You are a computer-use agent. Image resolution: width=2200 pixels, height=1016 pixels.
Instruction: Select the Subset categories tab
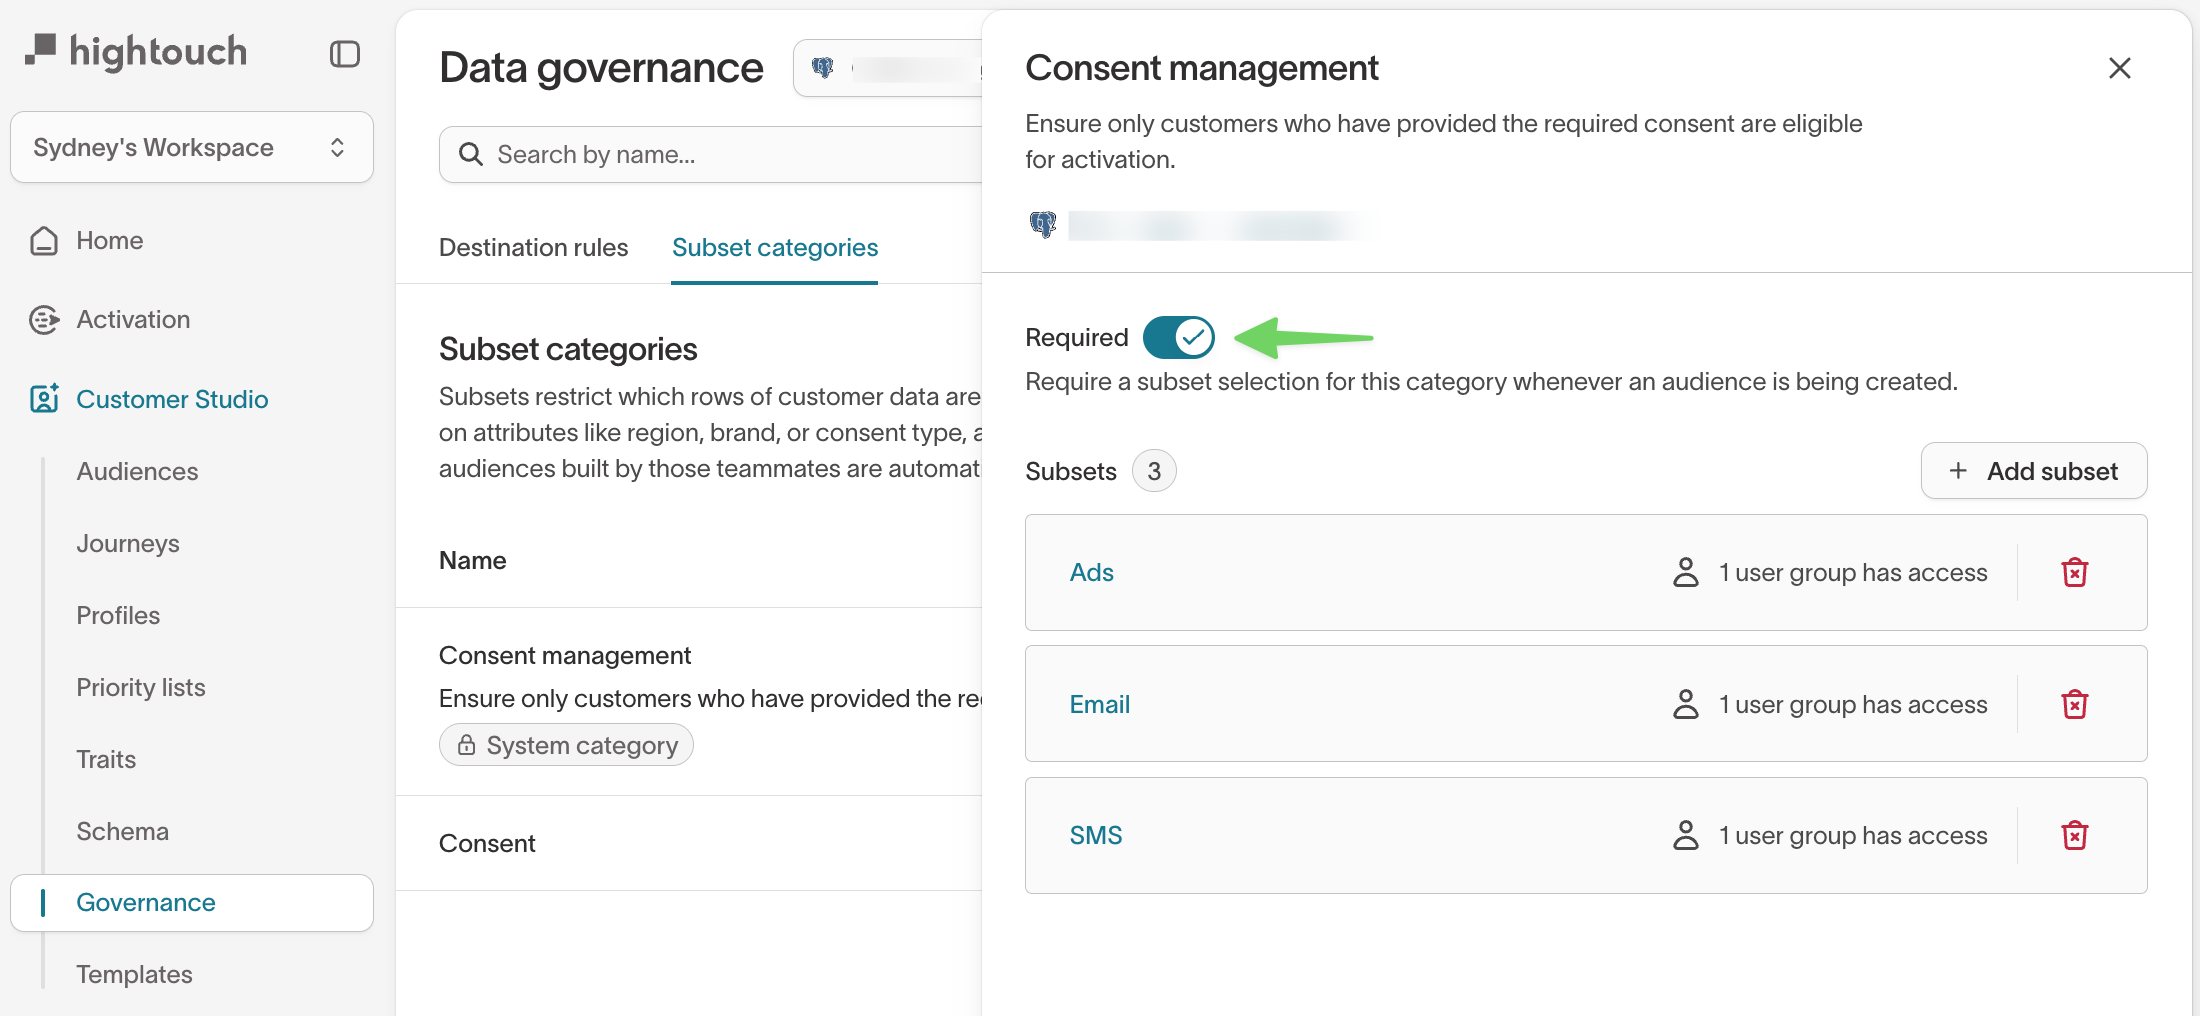[774, 248]
